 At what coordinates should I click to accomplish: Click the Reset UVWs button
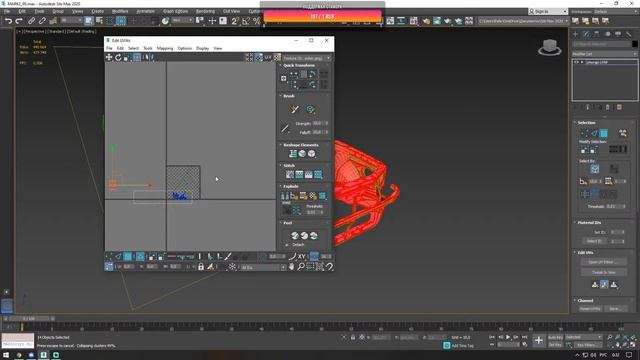(590, 309)
